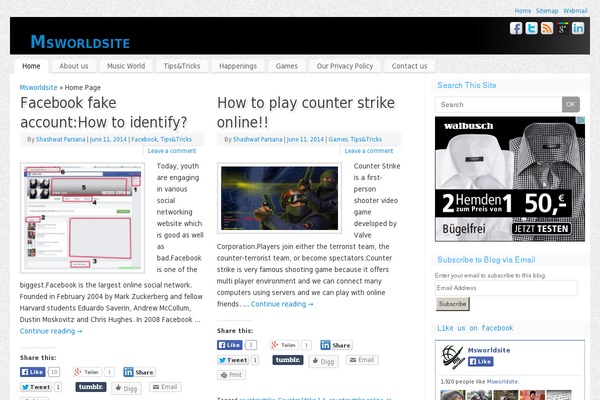Open the Counter Strike game image thumbnail
This screenshot has width=600, height=400.
click(279, 198)
